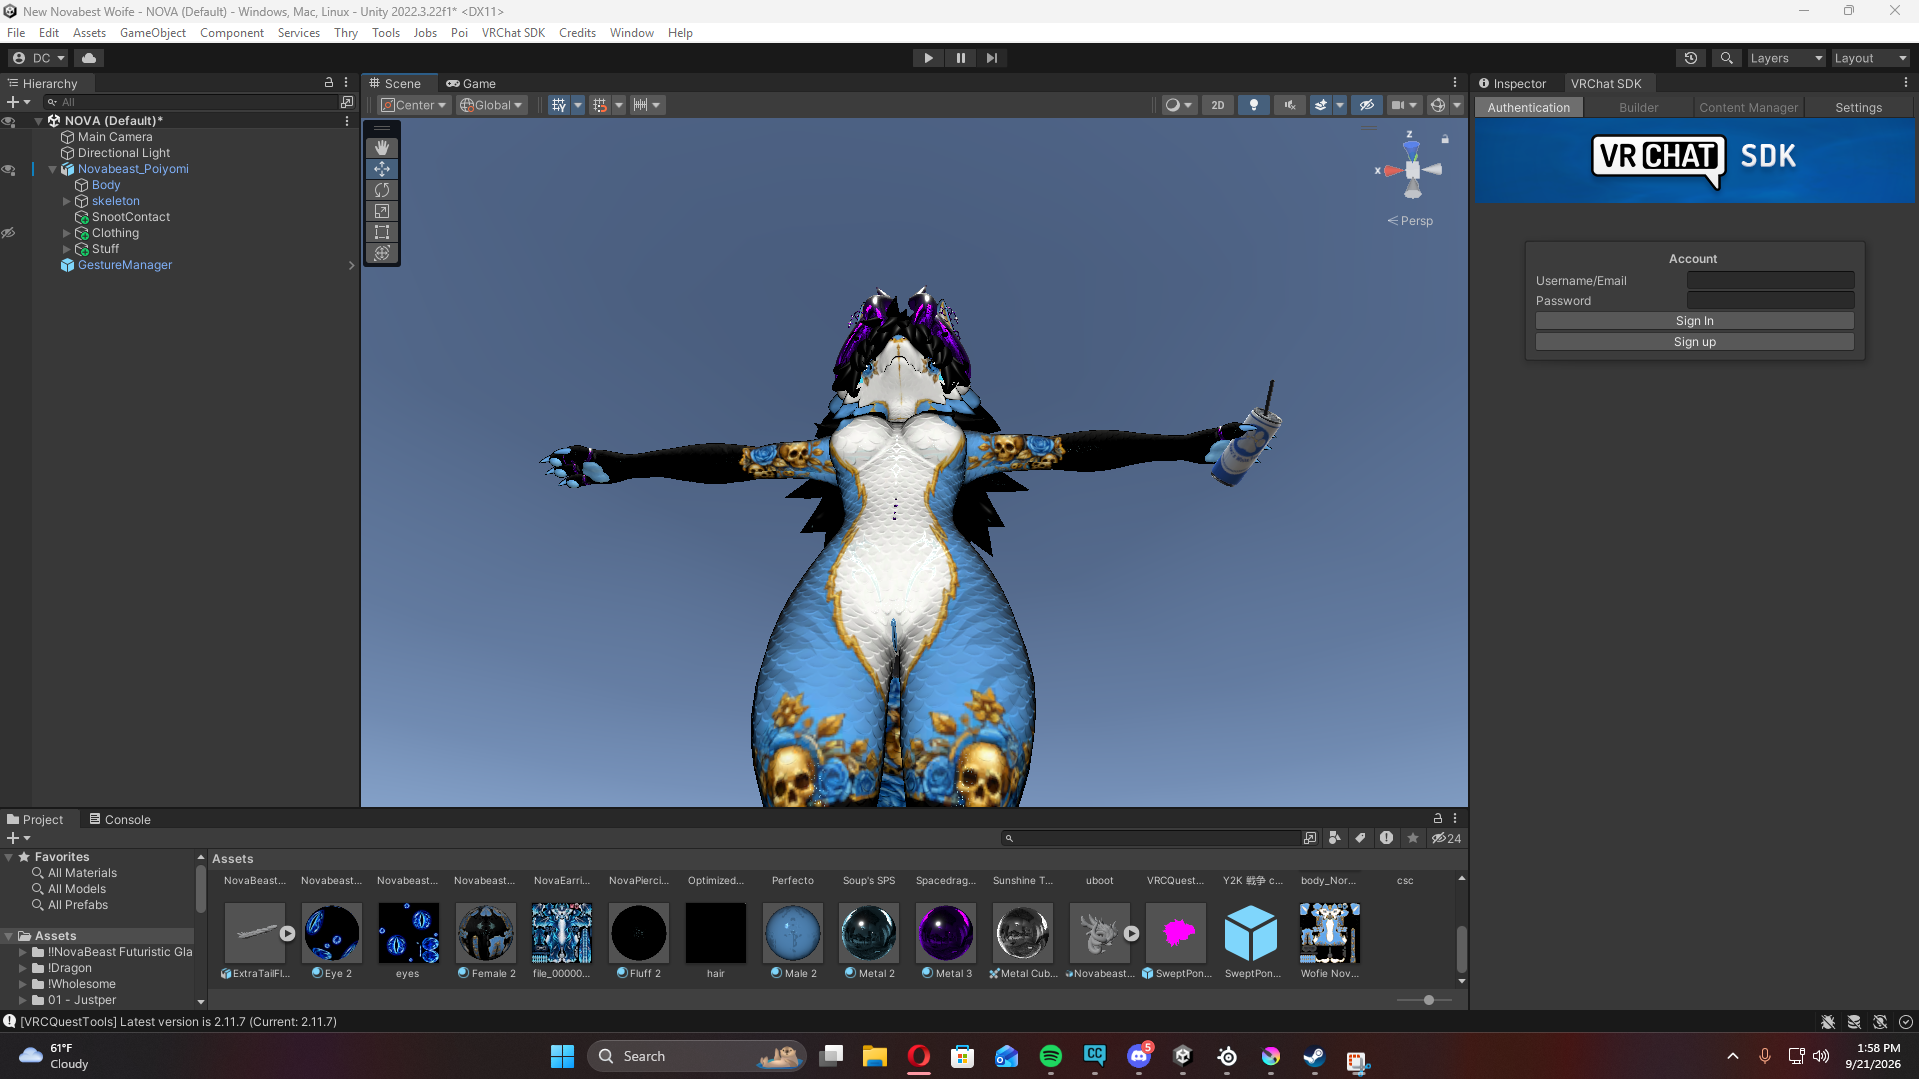Viewport: 1919px width, 1079px height.
Task: Click the Play button
Action: tap(928, 58)
